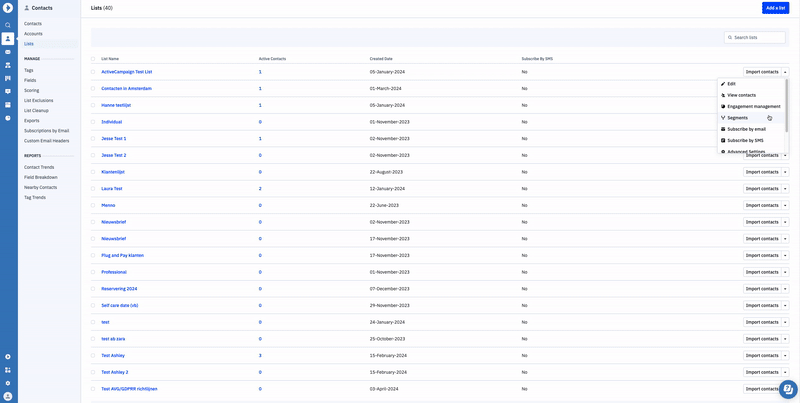Tick the Klantenlijst row checkbox
Image resolution: width=800 pixels, height=403 pixels.
(x=93, y=172)
